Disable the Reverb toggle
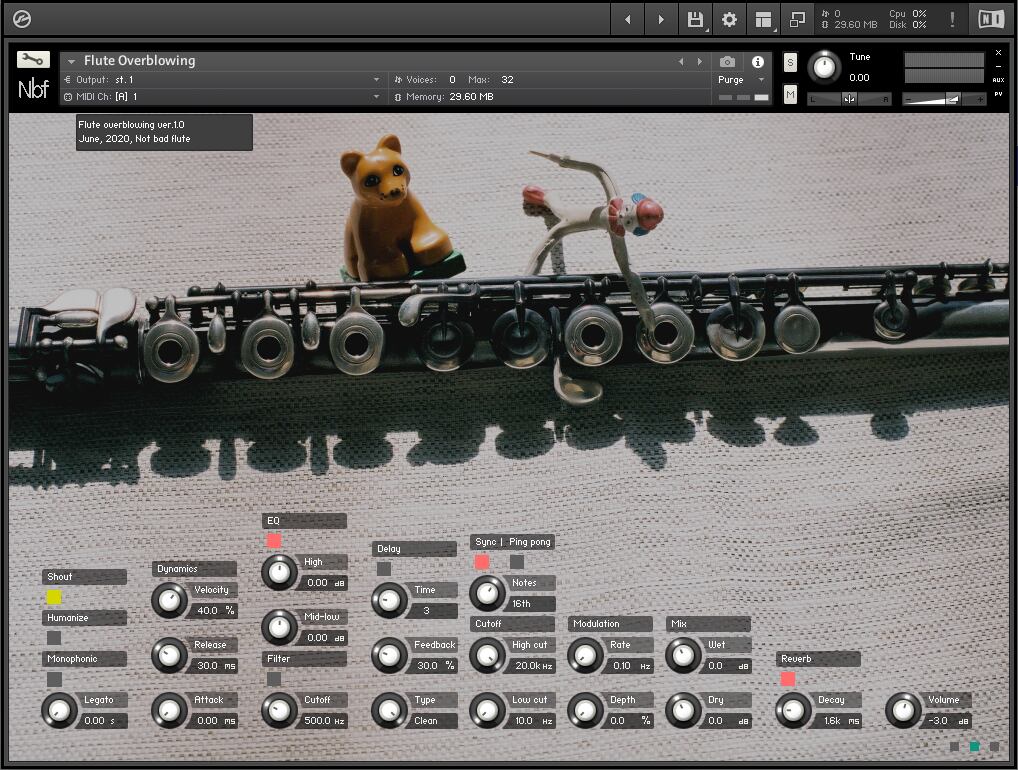Viewport: 1018px width, 770px height. tap(788, 679)
